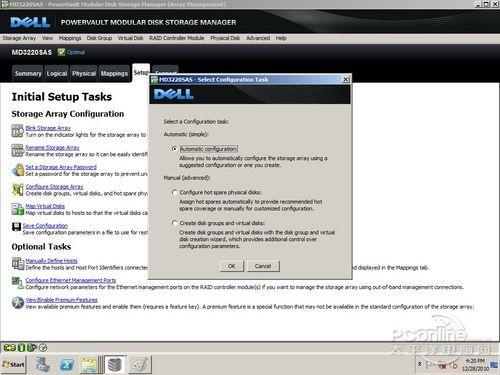Open the RAID Controller Module menu

point(177,38)
